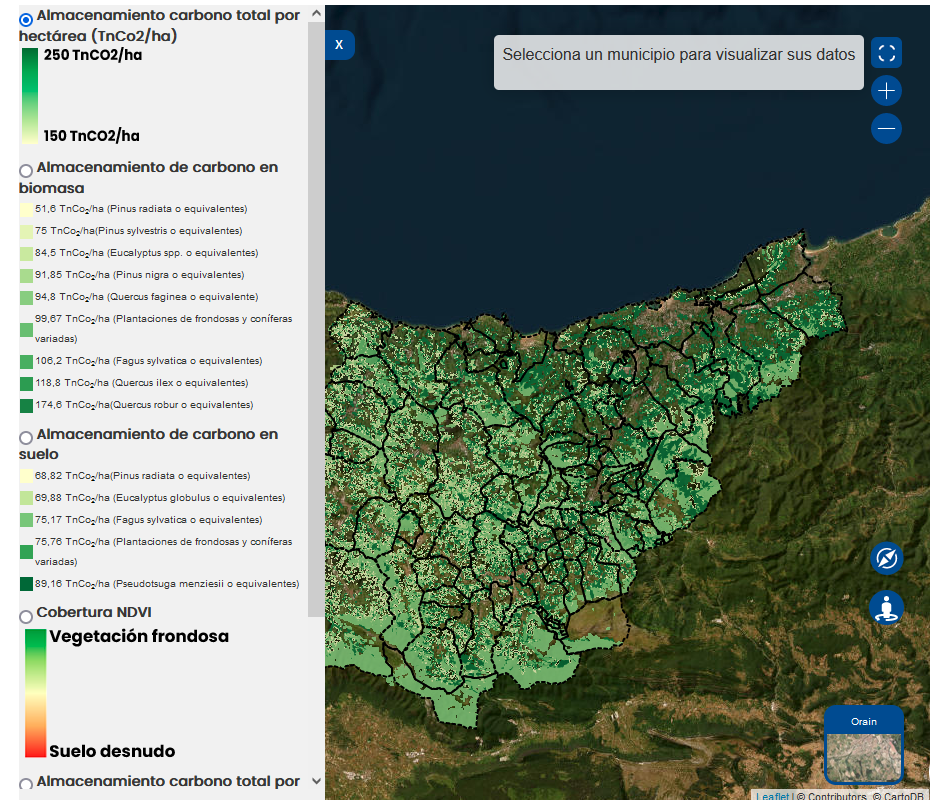Click the legend panel scrollbar thumb
Image resolution: width=930 pixels, height=800 pixels.
[316, 320]
